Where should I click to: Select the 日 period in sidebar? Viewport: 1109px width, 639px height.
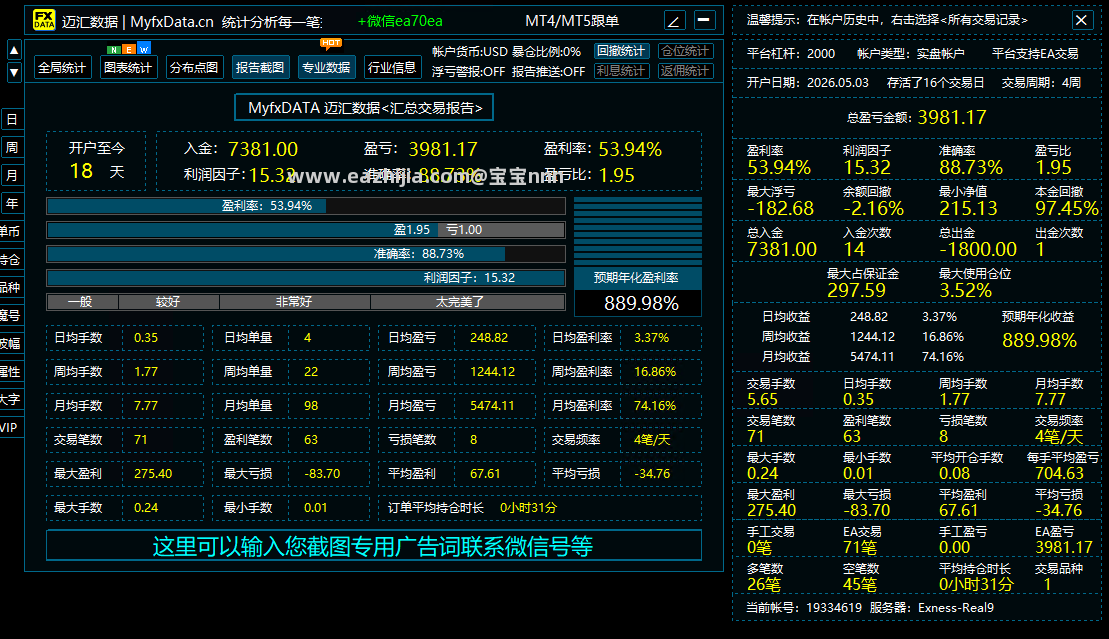coord(12,119)
